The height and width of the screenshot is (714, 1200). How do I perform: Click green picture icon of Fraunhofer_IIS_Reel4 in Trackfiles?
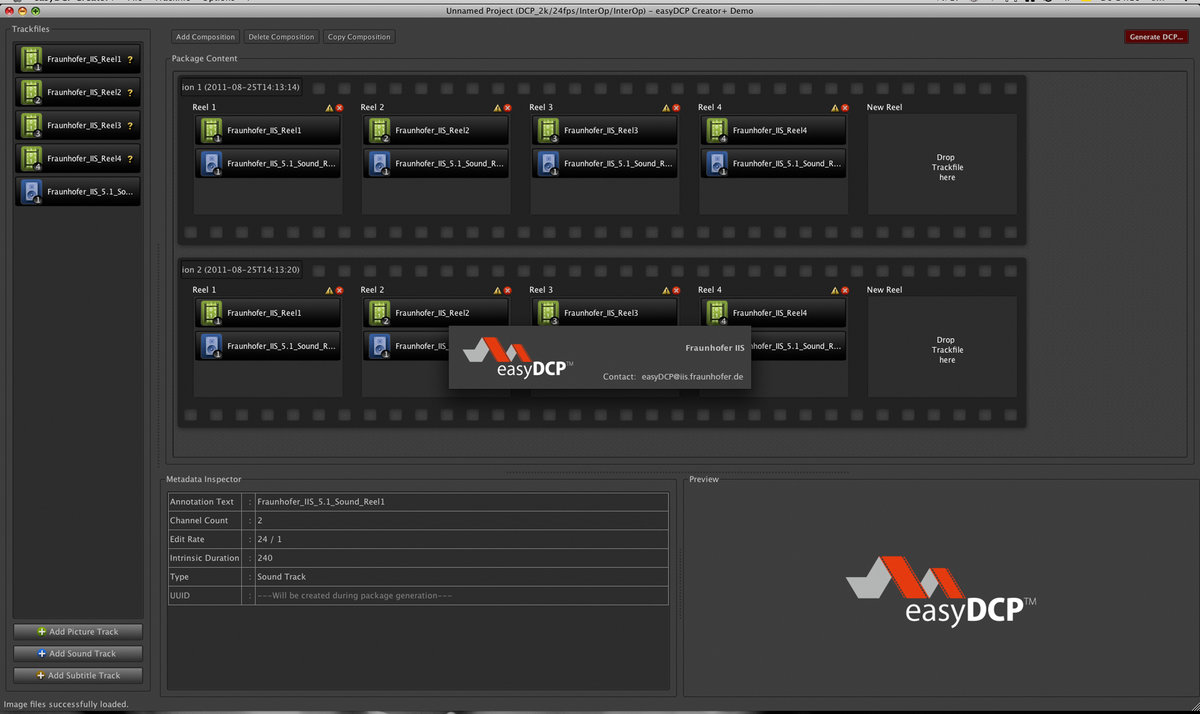click(x=30, y=158)
